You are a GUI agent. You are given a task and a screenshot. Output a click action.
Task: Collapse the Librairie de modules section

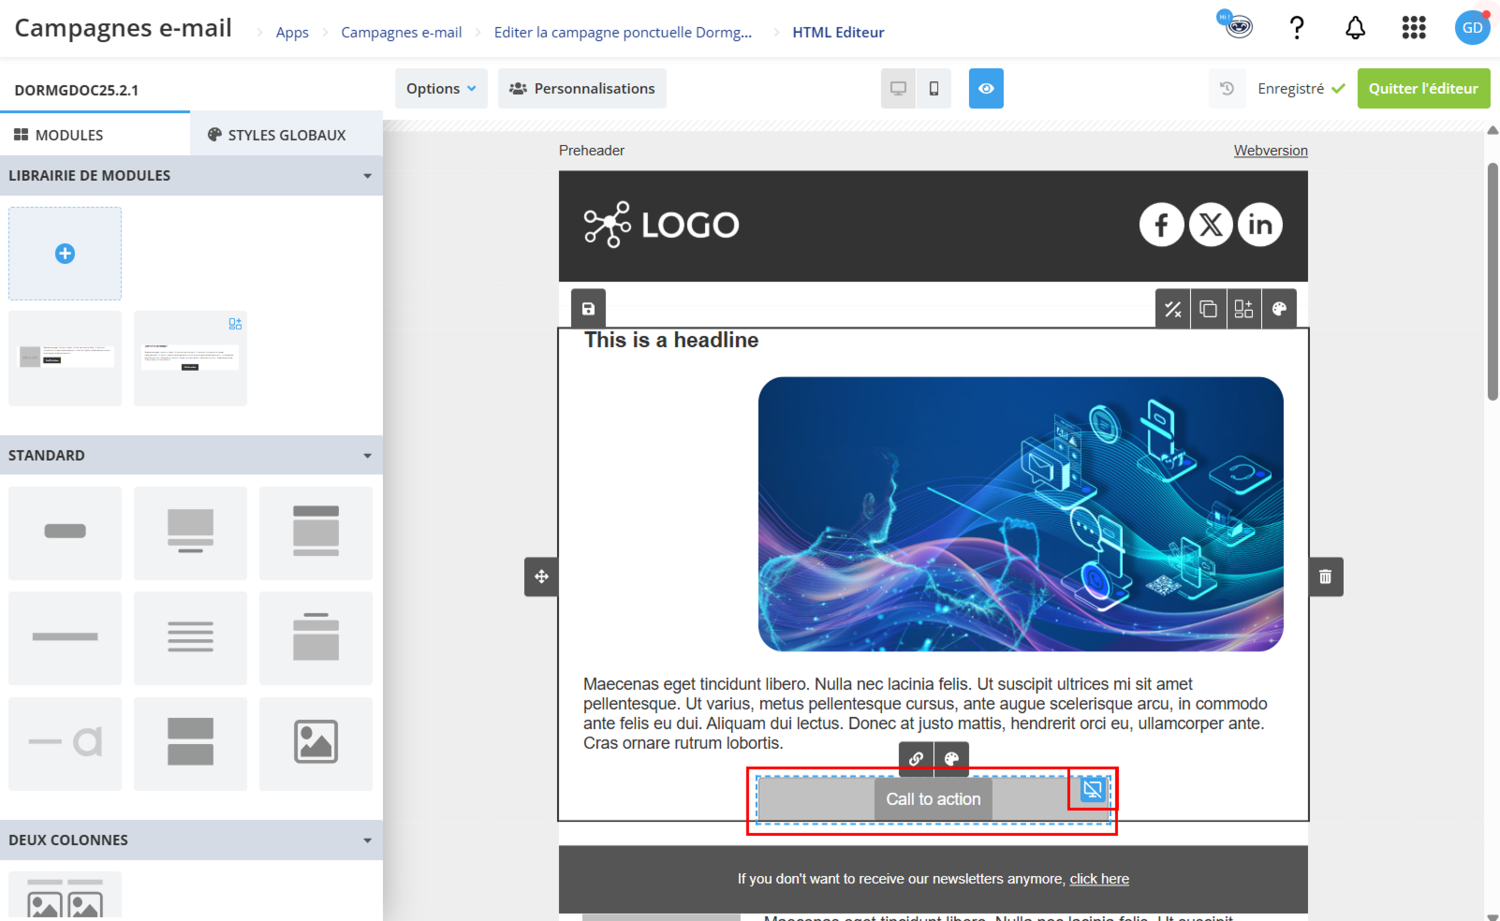(x=191, y=176)
